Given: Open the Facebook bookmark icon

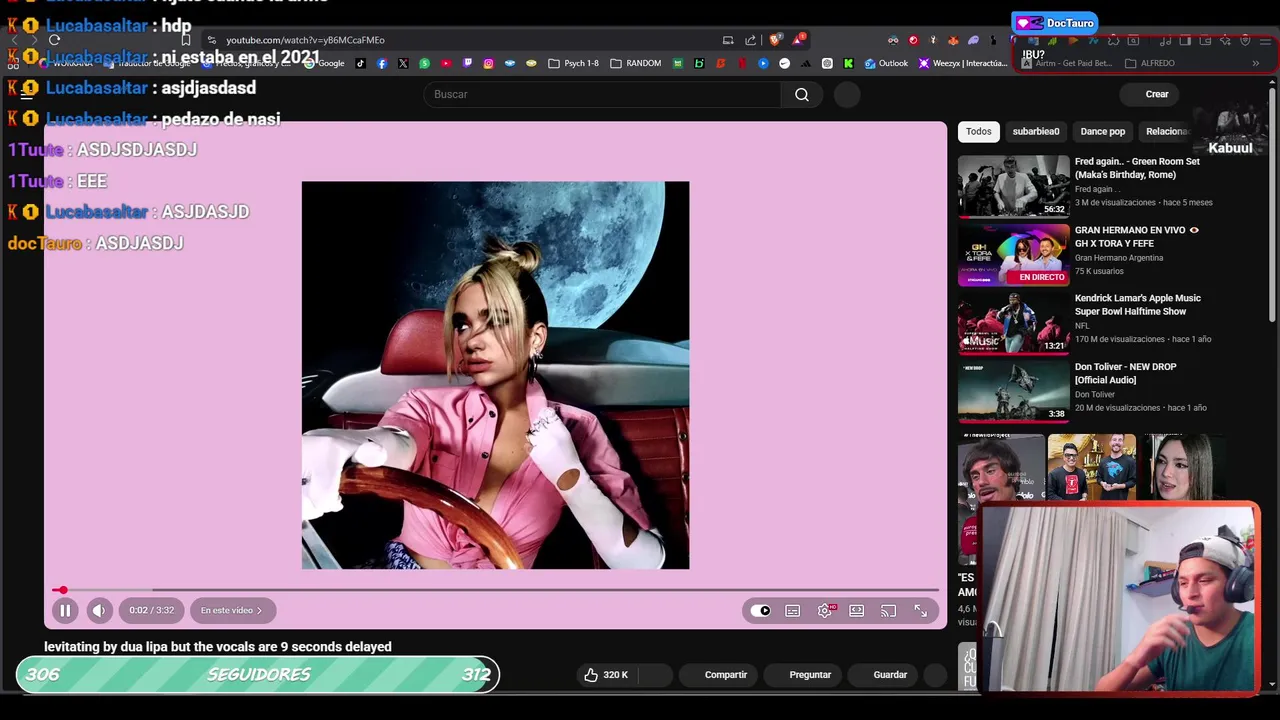Looking at the screenshot, I should tap(382, 63).
